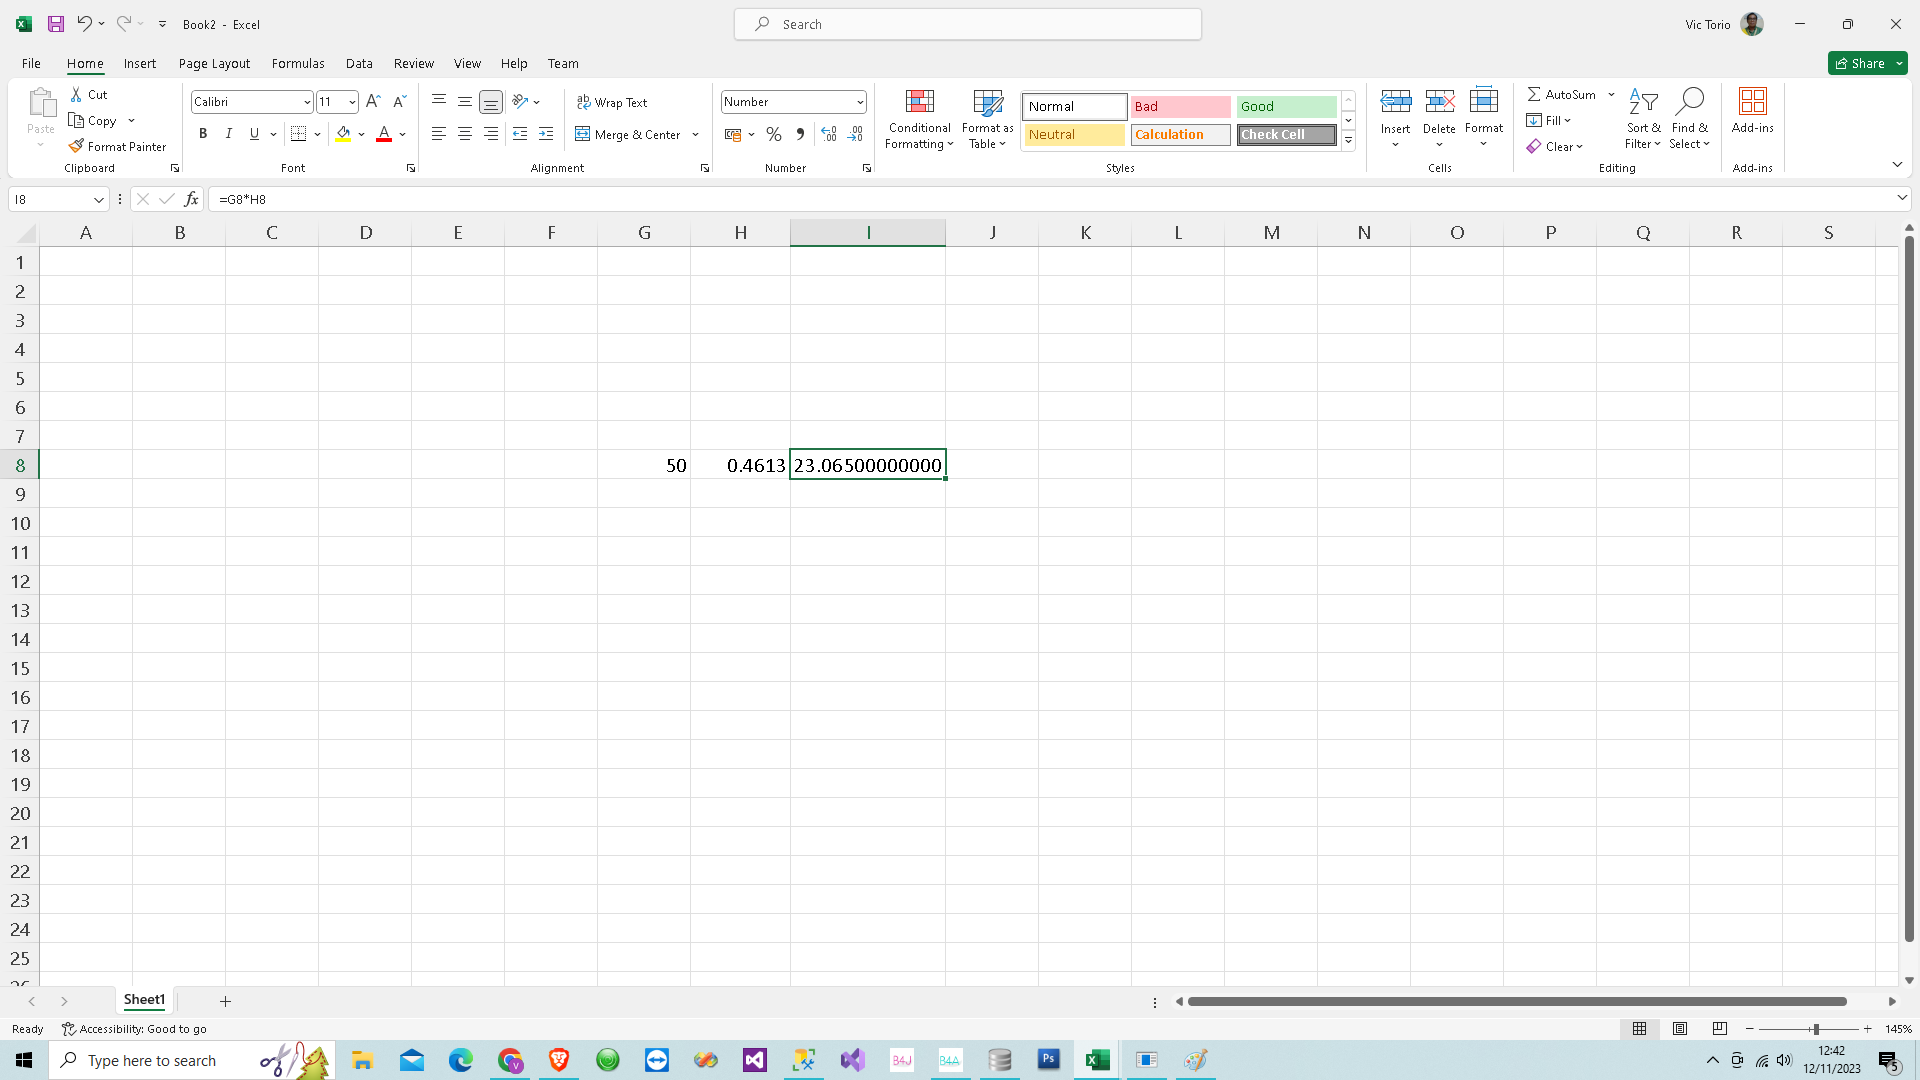The width and height of the screenshot is (1920, 1080).
Task: Open the Calibri font name dropdown
Action: pyautogui.click(x=307, y=102)
